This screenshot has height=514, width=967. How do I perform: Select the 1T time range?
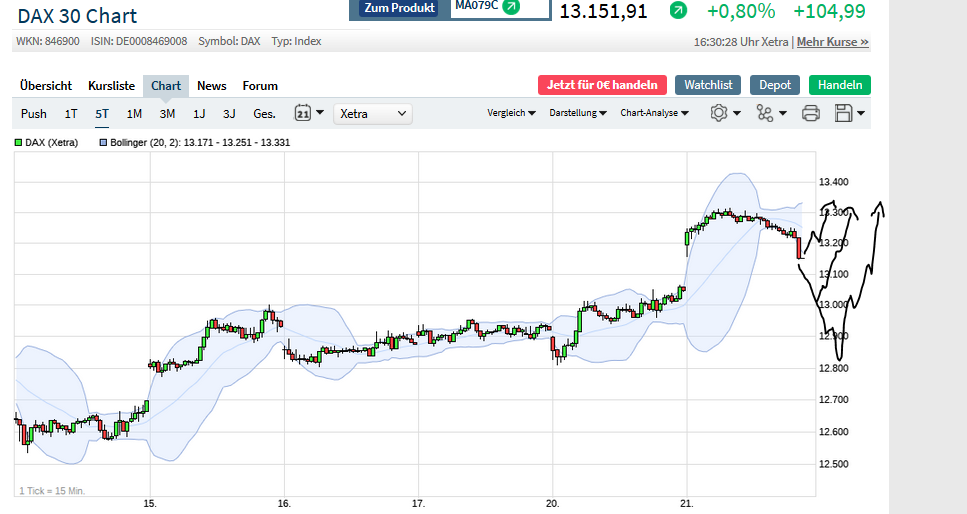click(x=70, y=114)
